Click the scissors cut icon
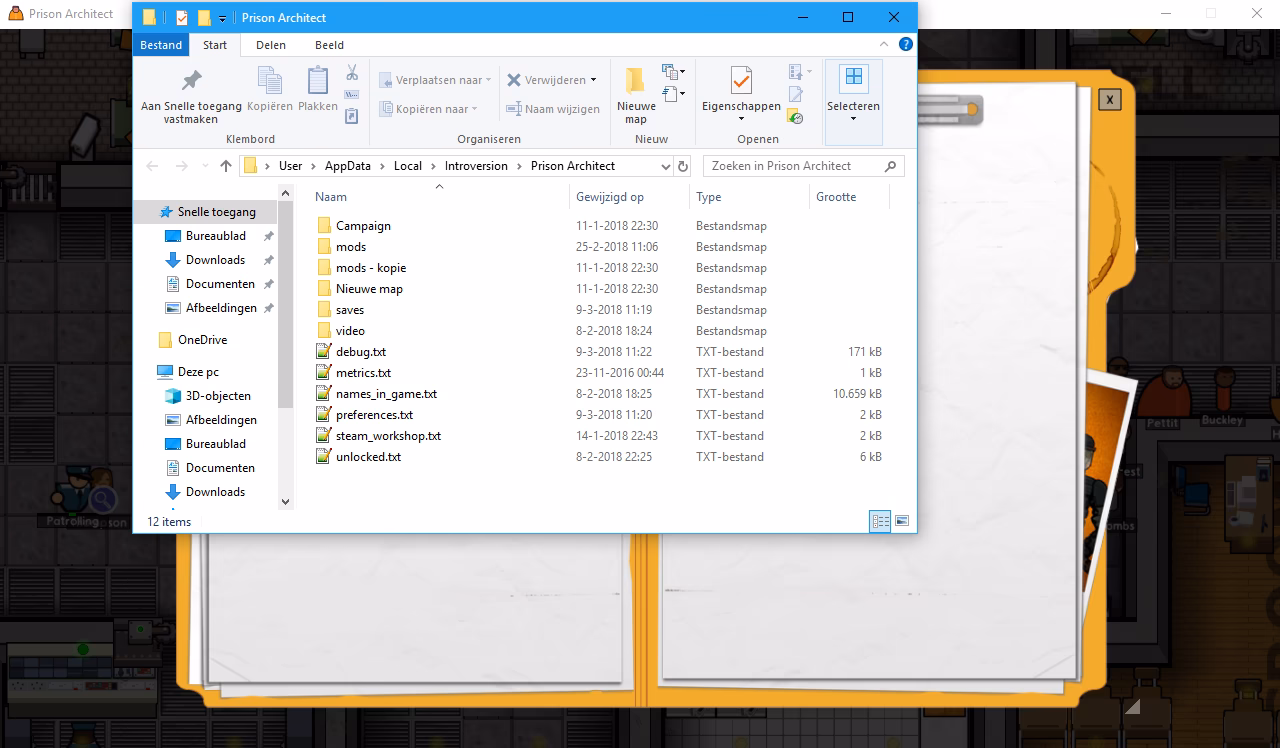The height and width of the screenshot is (748, 1280). 352,73
